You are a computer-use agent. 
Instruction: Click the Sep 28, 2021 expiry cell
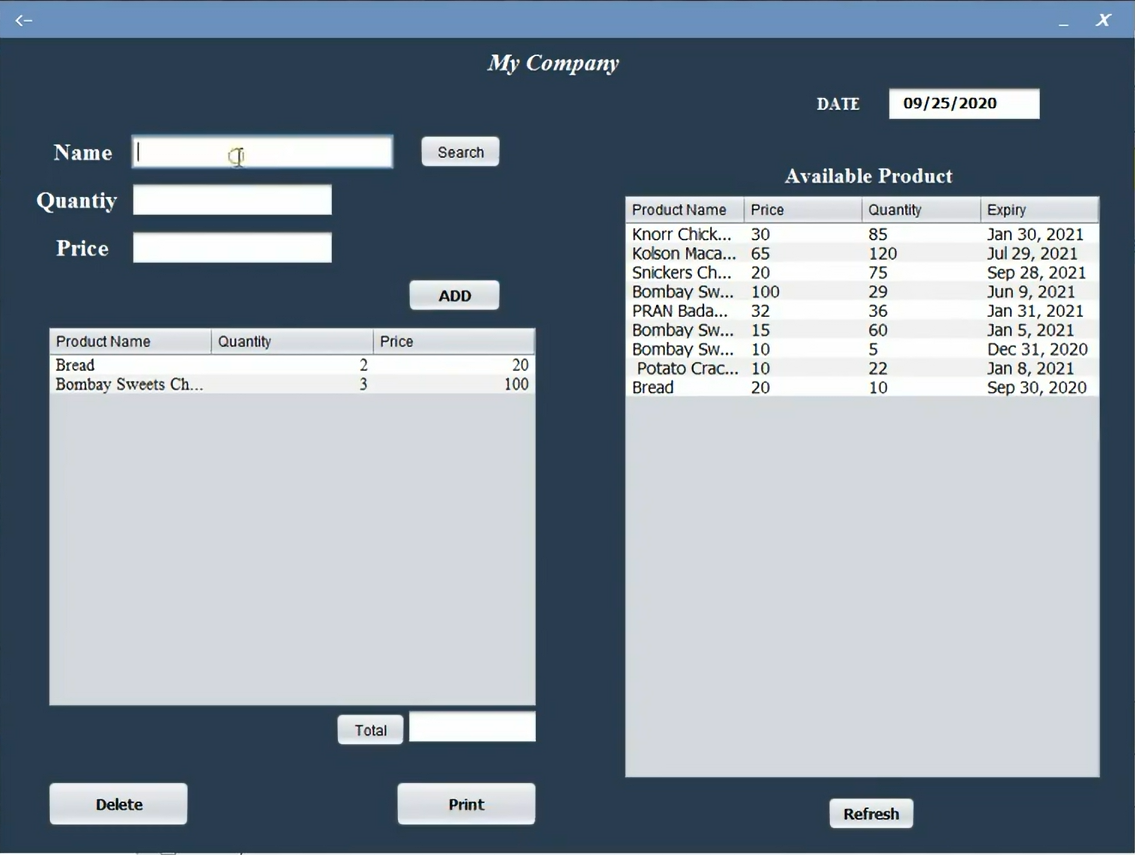(1039, 272)
